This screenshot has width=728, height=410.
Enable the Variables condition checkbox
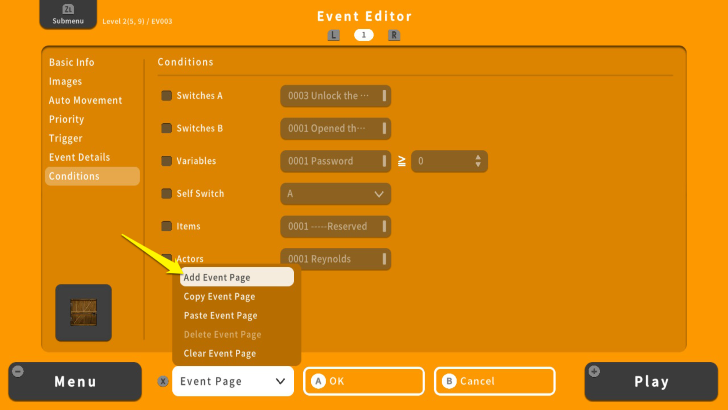(x=166, y=161)
